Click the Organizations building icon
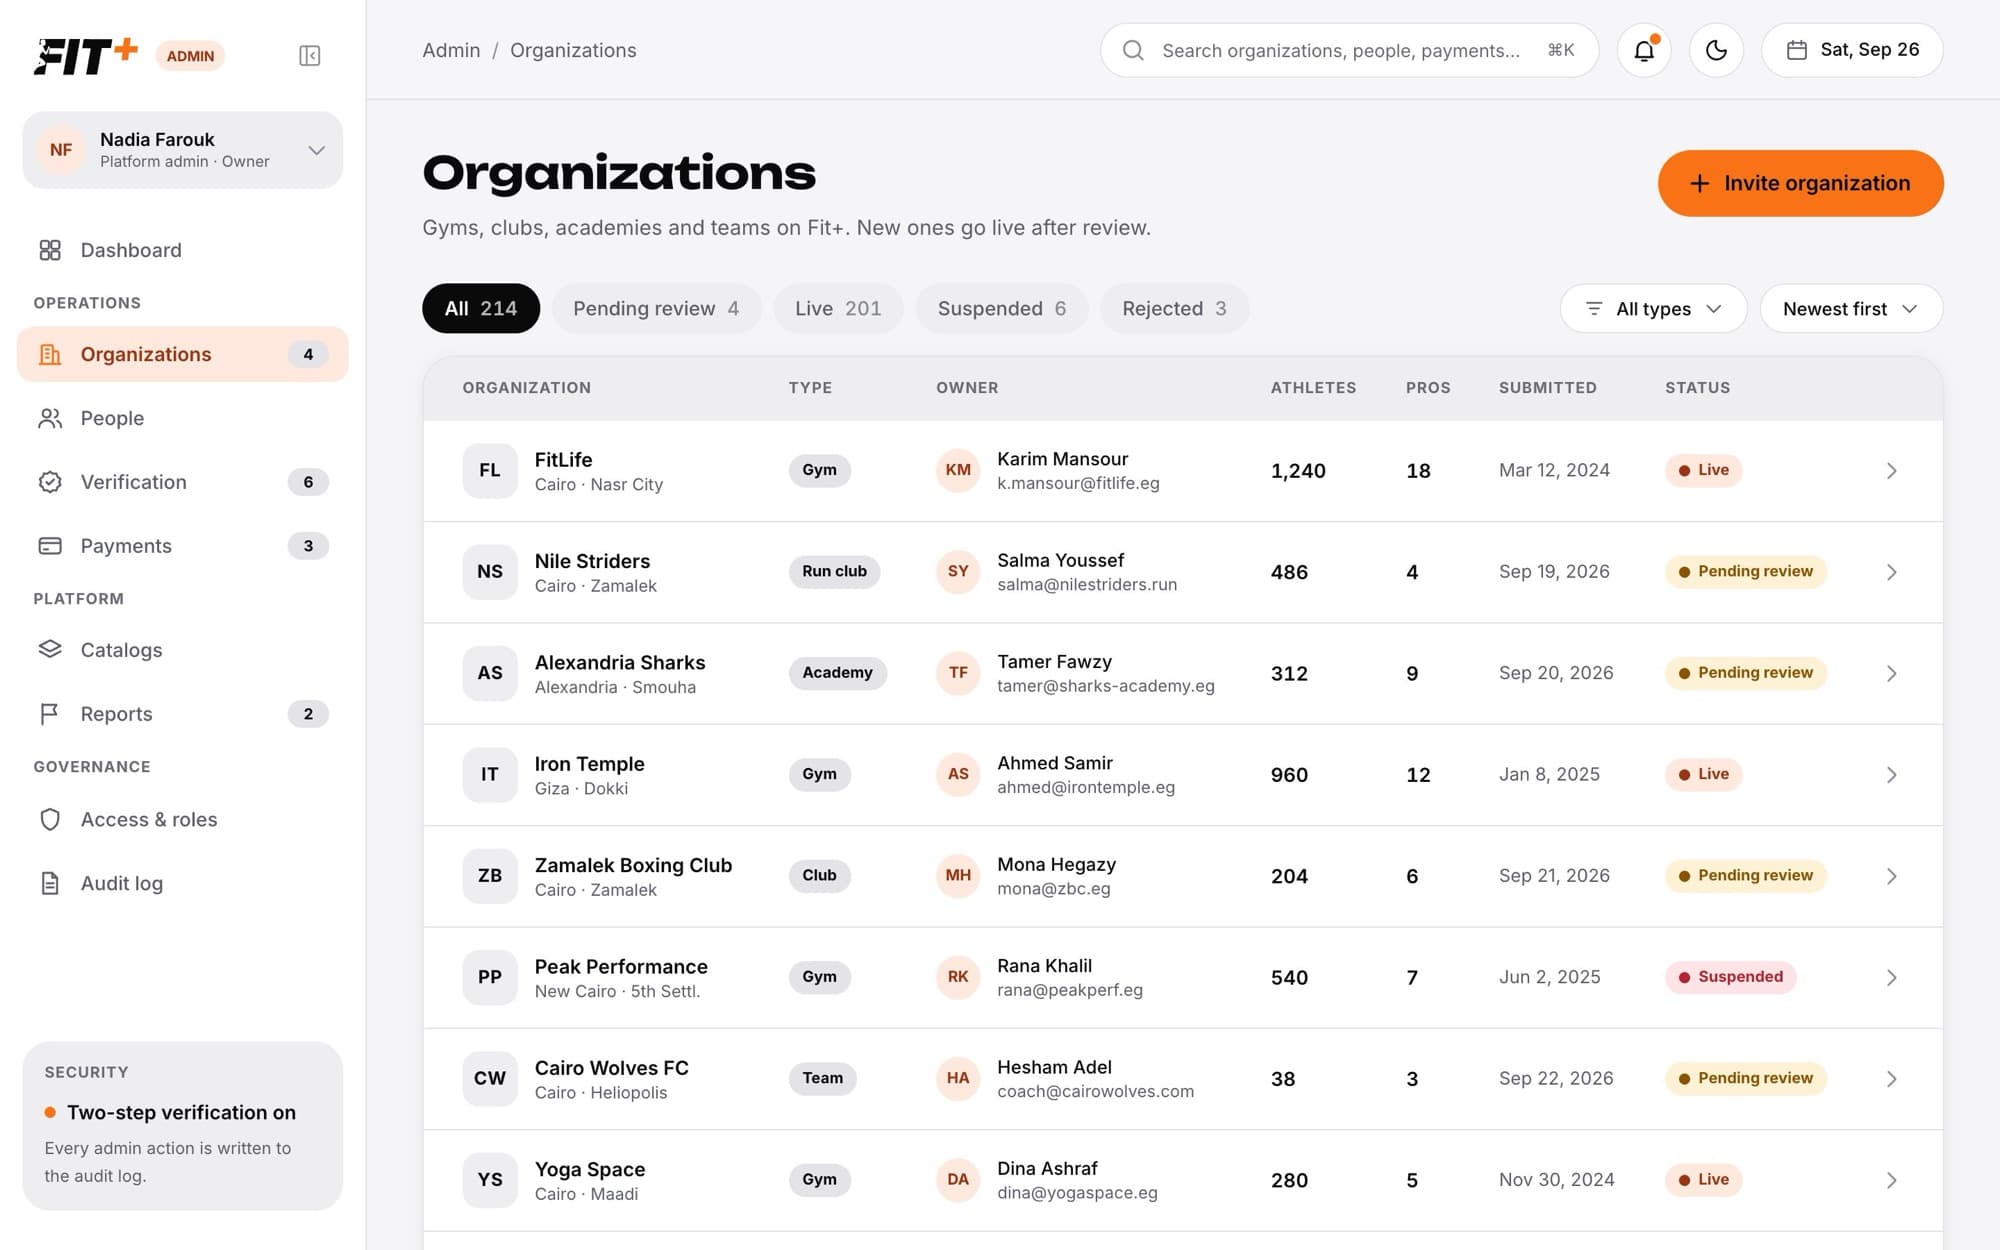This screenshot has height=1250, width=2000. [50, 354]
